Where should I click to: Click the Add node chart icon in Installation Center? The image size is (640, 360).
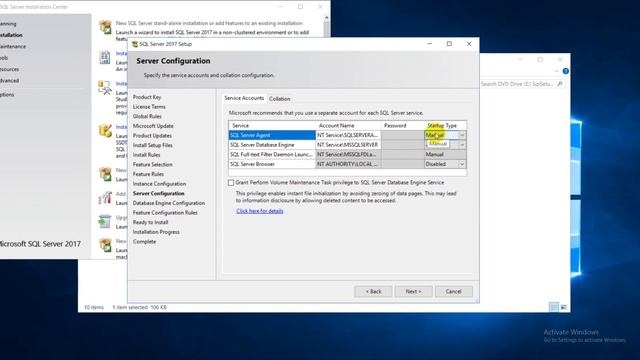105,198
